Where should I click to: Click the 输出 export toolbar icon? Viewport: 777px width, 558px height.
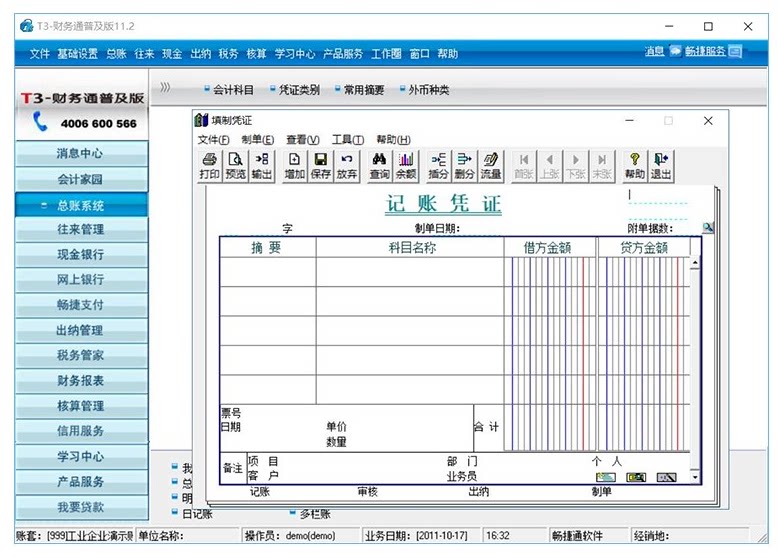pyautogui.click(x=262, y=166)
